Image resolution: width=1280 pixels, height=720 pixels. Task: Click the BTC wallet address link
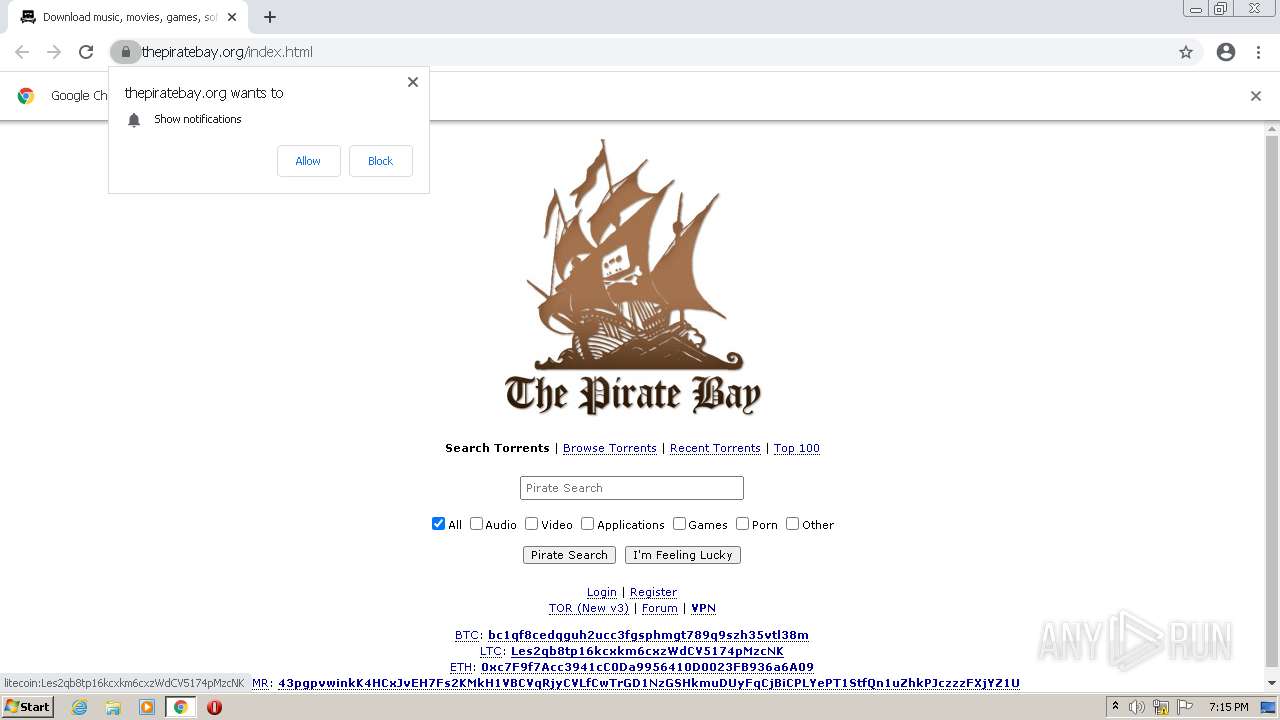(x=648, y=635)
